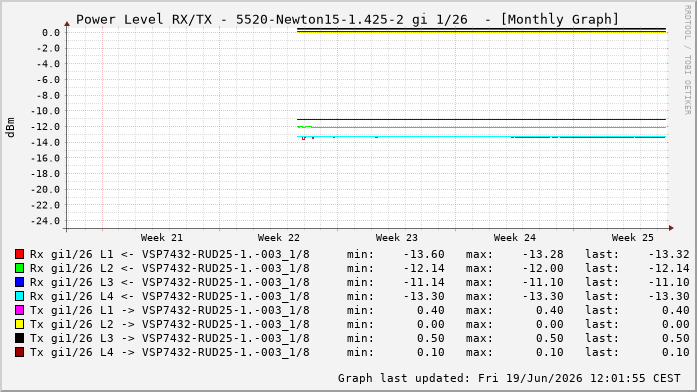Click the cyan Rx L4 legend swatch
The image size is (697, 392).
[x=19, y=296]
